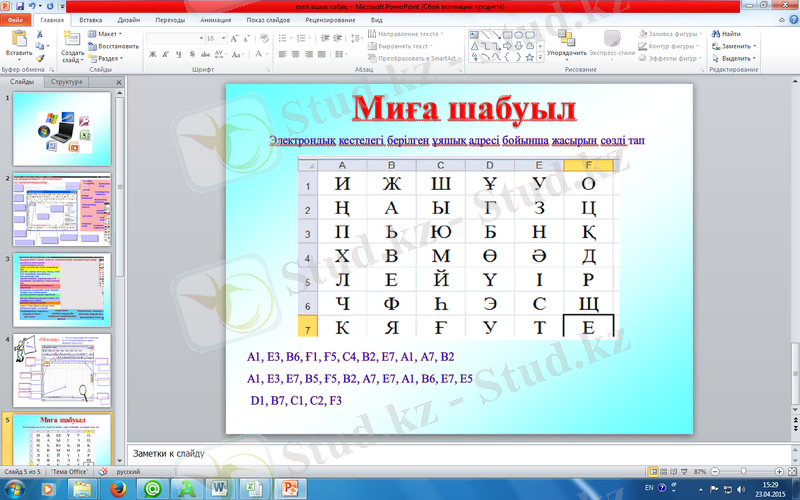
Task: Minimize the ribbon with the caret icon
Action: click(x=782, y=20)
